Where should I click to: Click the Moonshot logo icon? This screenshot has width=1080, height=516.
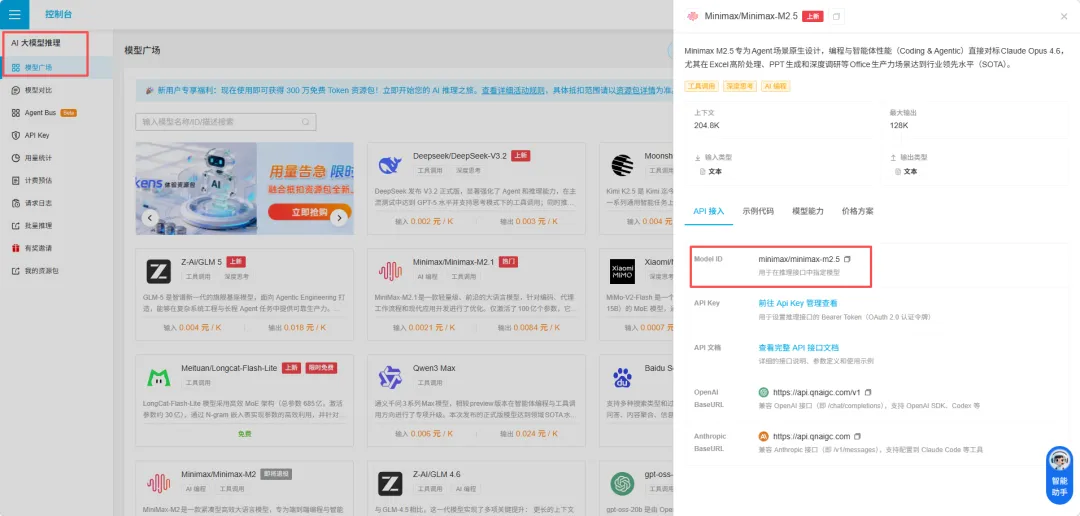tap(623, 165)
